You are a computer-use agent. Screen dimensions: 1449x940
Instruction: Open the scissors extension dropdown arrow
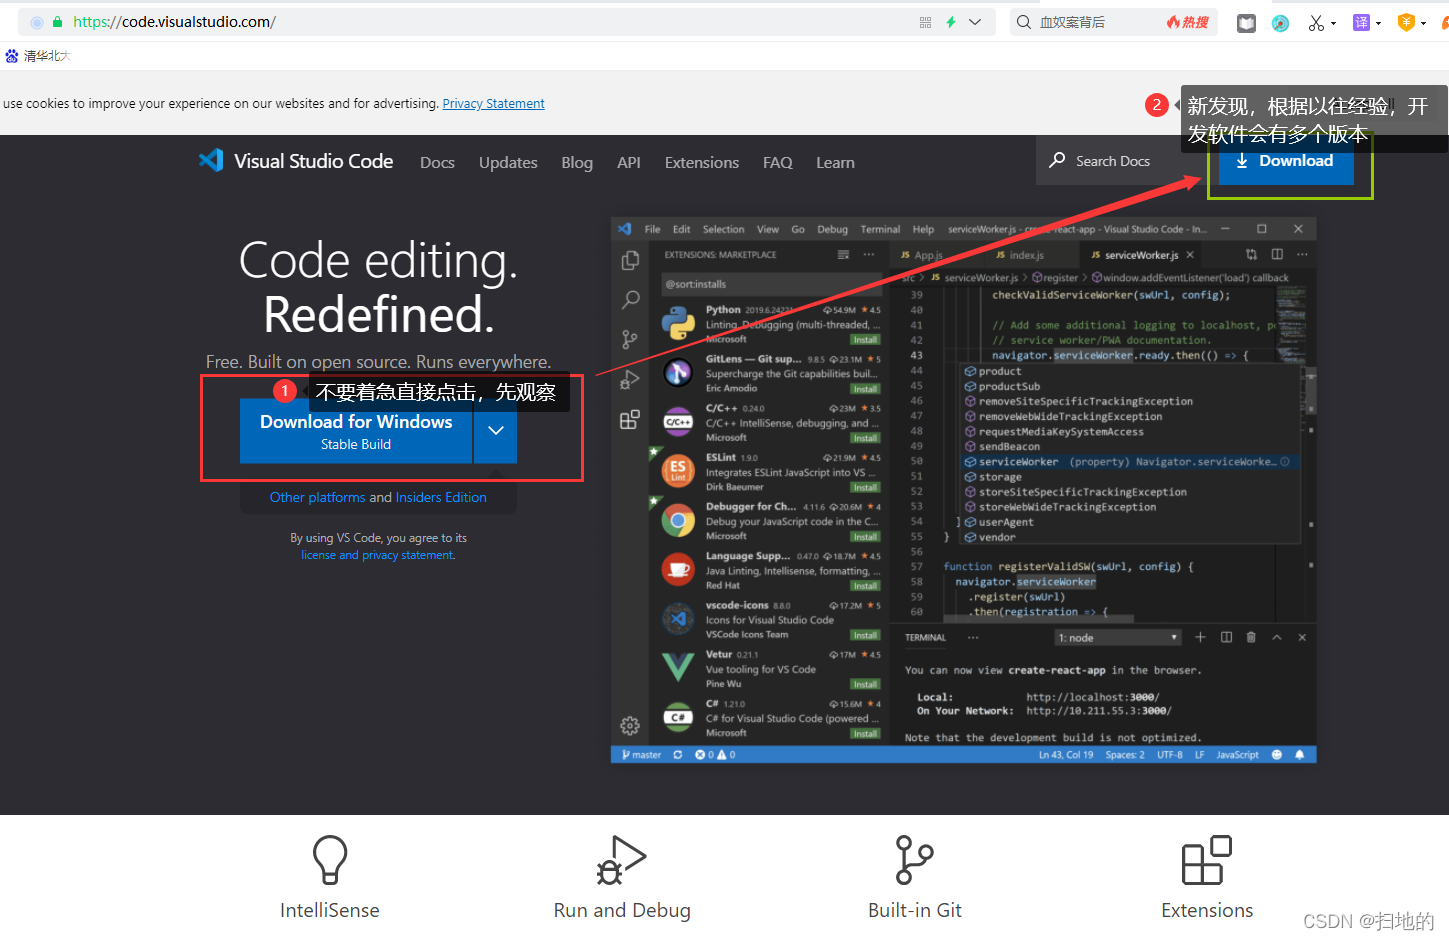1333,23
